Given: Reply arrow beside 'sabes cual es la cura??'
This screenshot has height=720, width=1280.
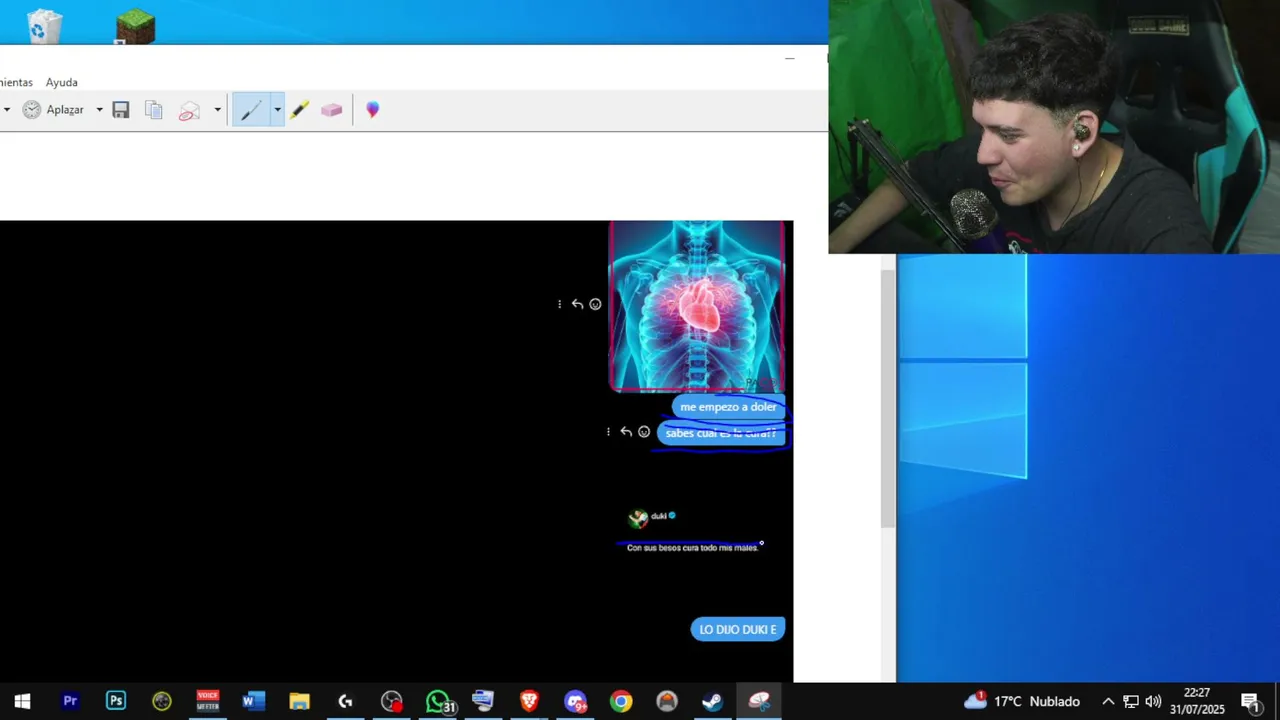Looking at the screenshot, I should pyautogui.click(x=626, y=432).
